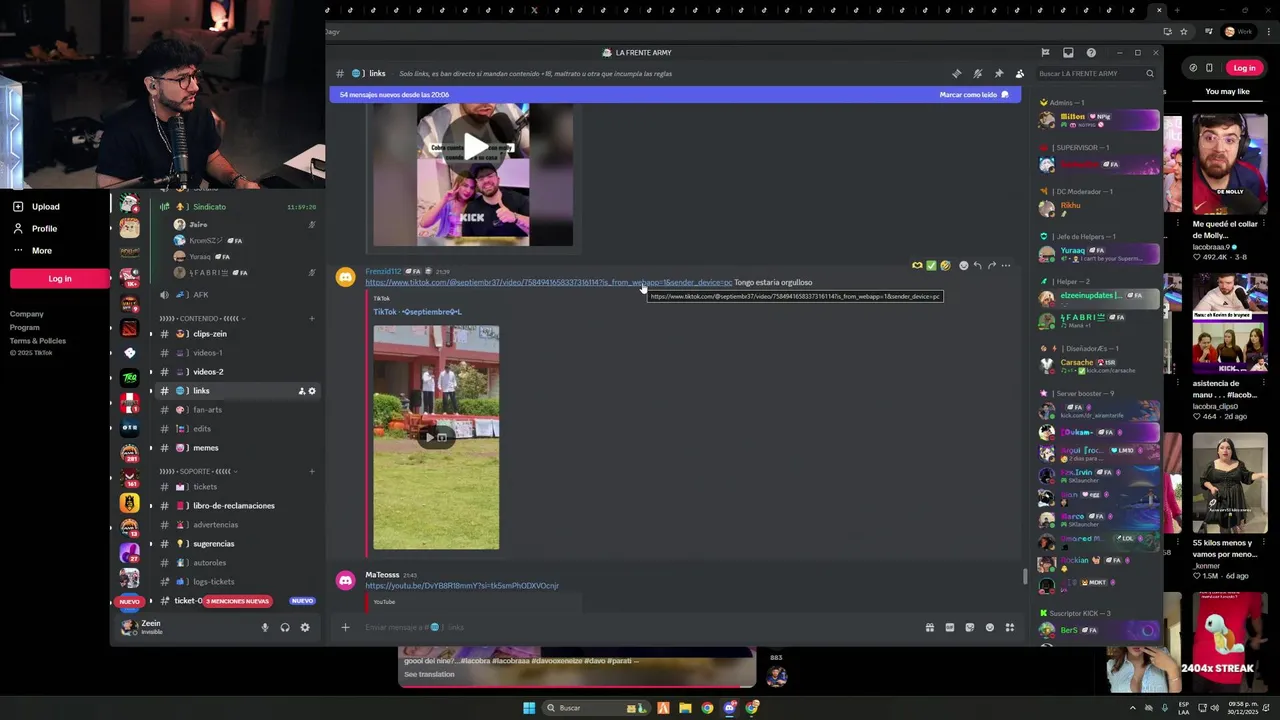Open fan-arts channel

[x=236, y=410]
